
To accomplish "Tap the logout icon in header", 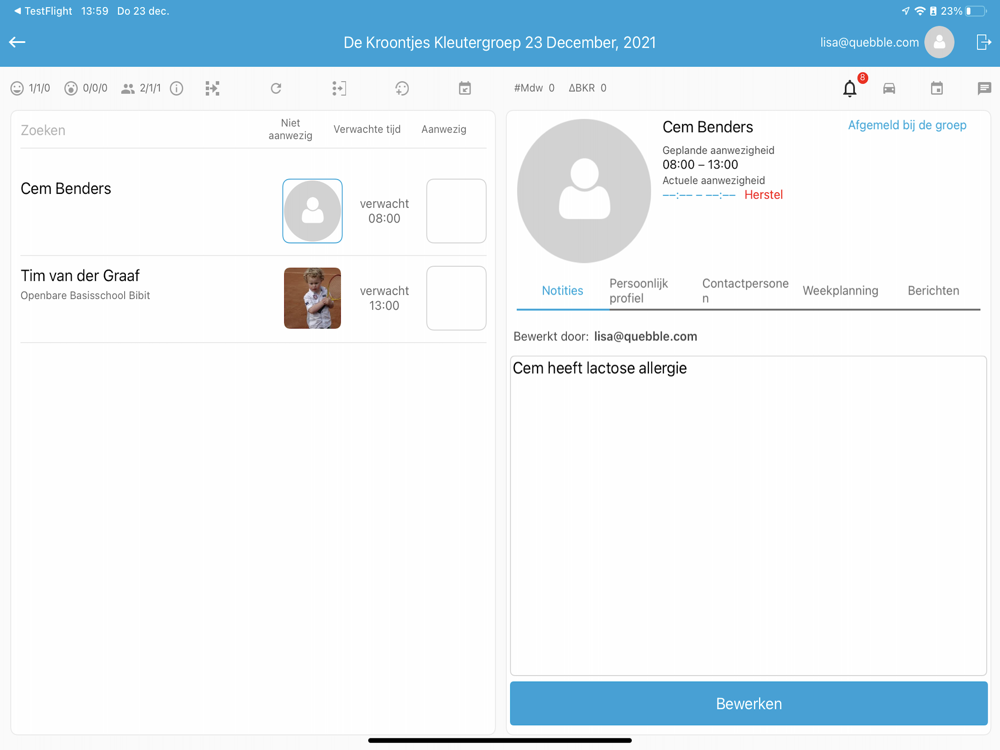I will click(983, 42).
